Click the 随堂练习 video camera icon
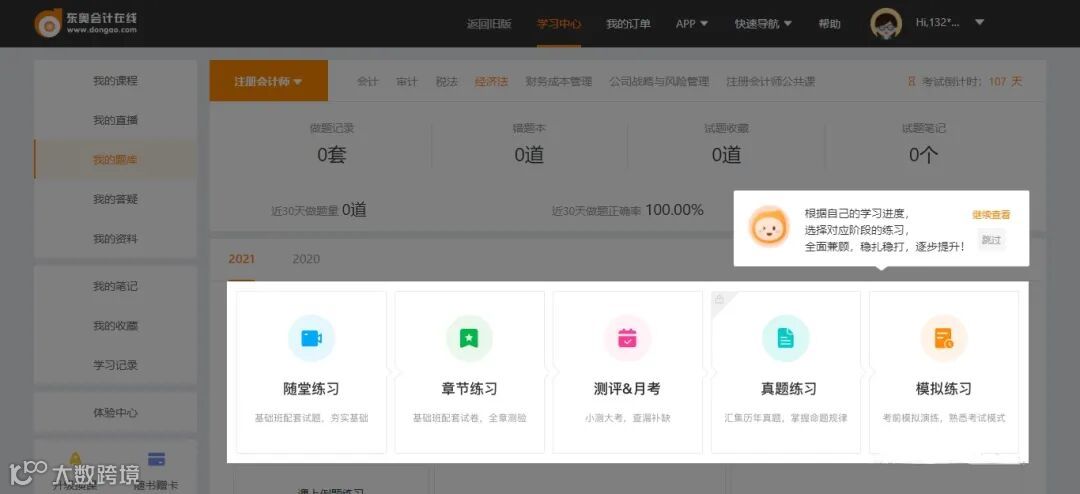1080x494 pixels. (311, 338)
